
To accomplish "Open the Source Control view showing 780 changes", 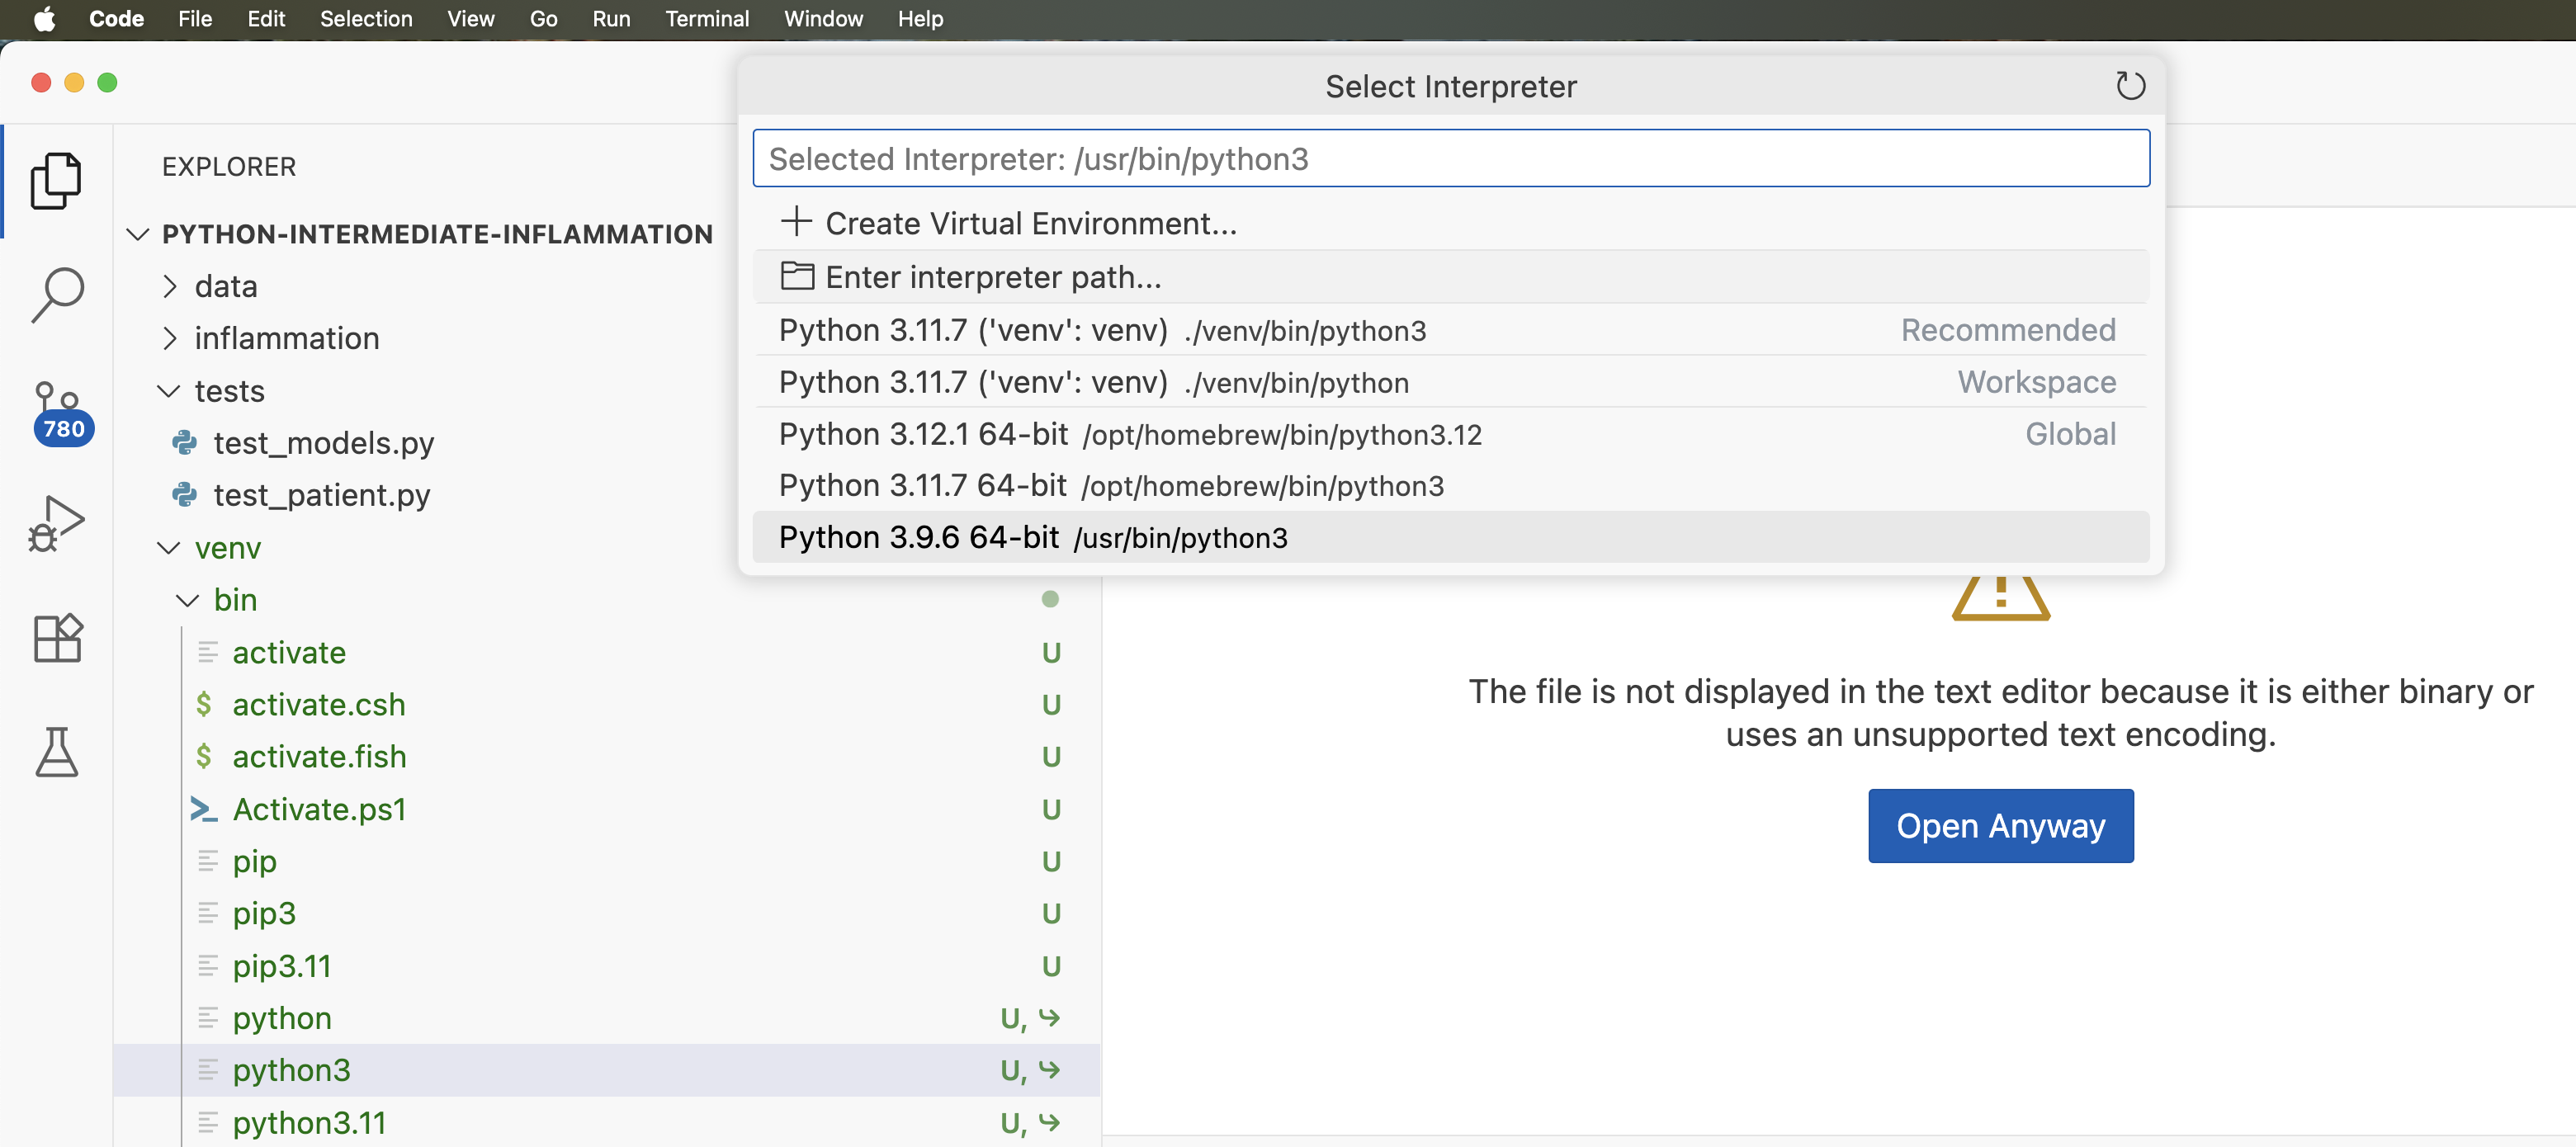I will [x=57, y=405].
